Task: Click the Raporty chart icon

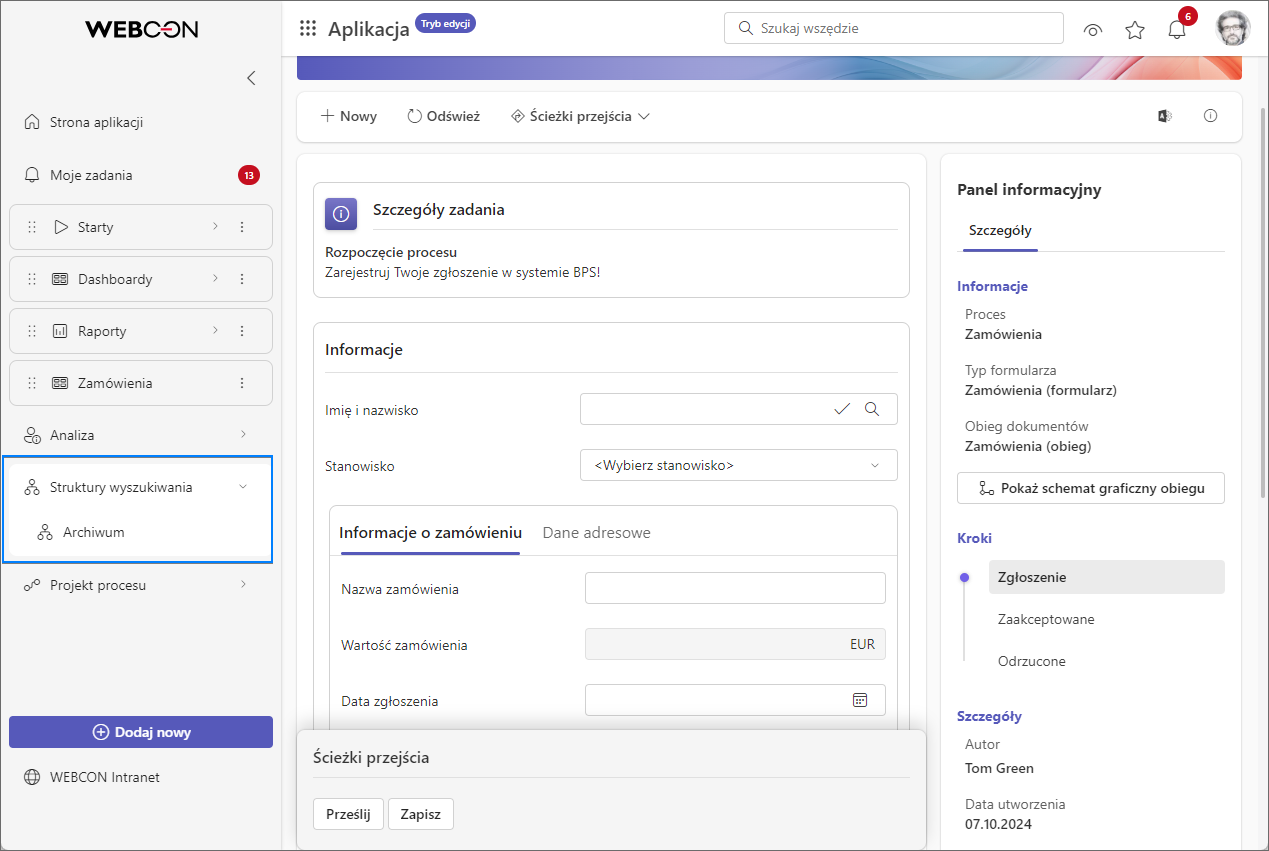Action: click(60, 331)
